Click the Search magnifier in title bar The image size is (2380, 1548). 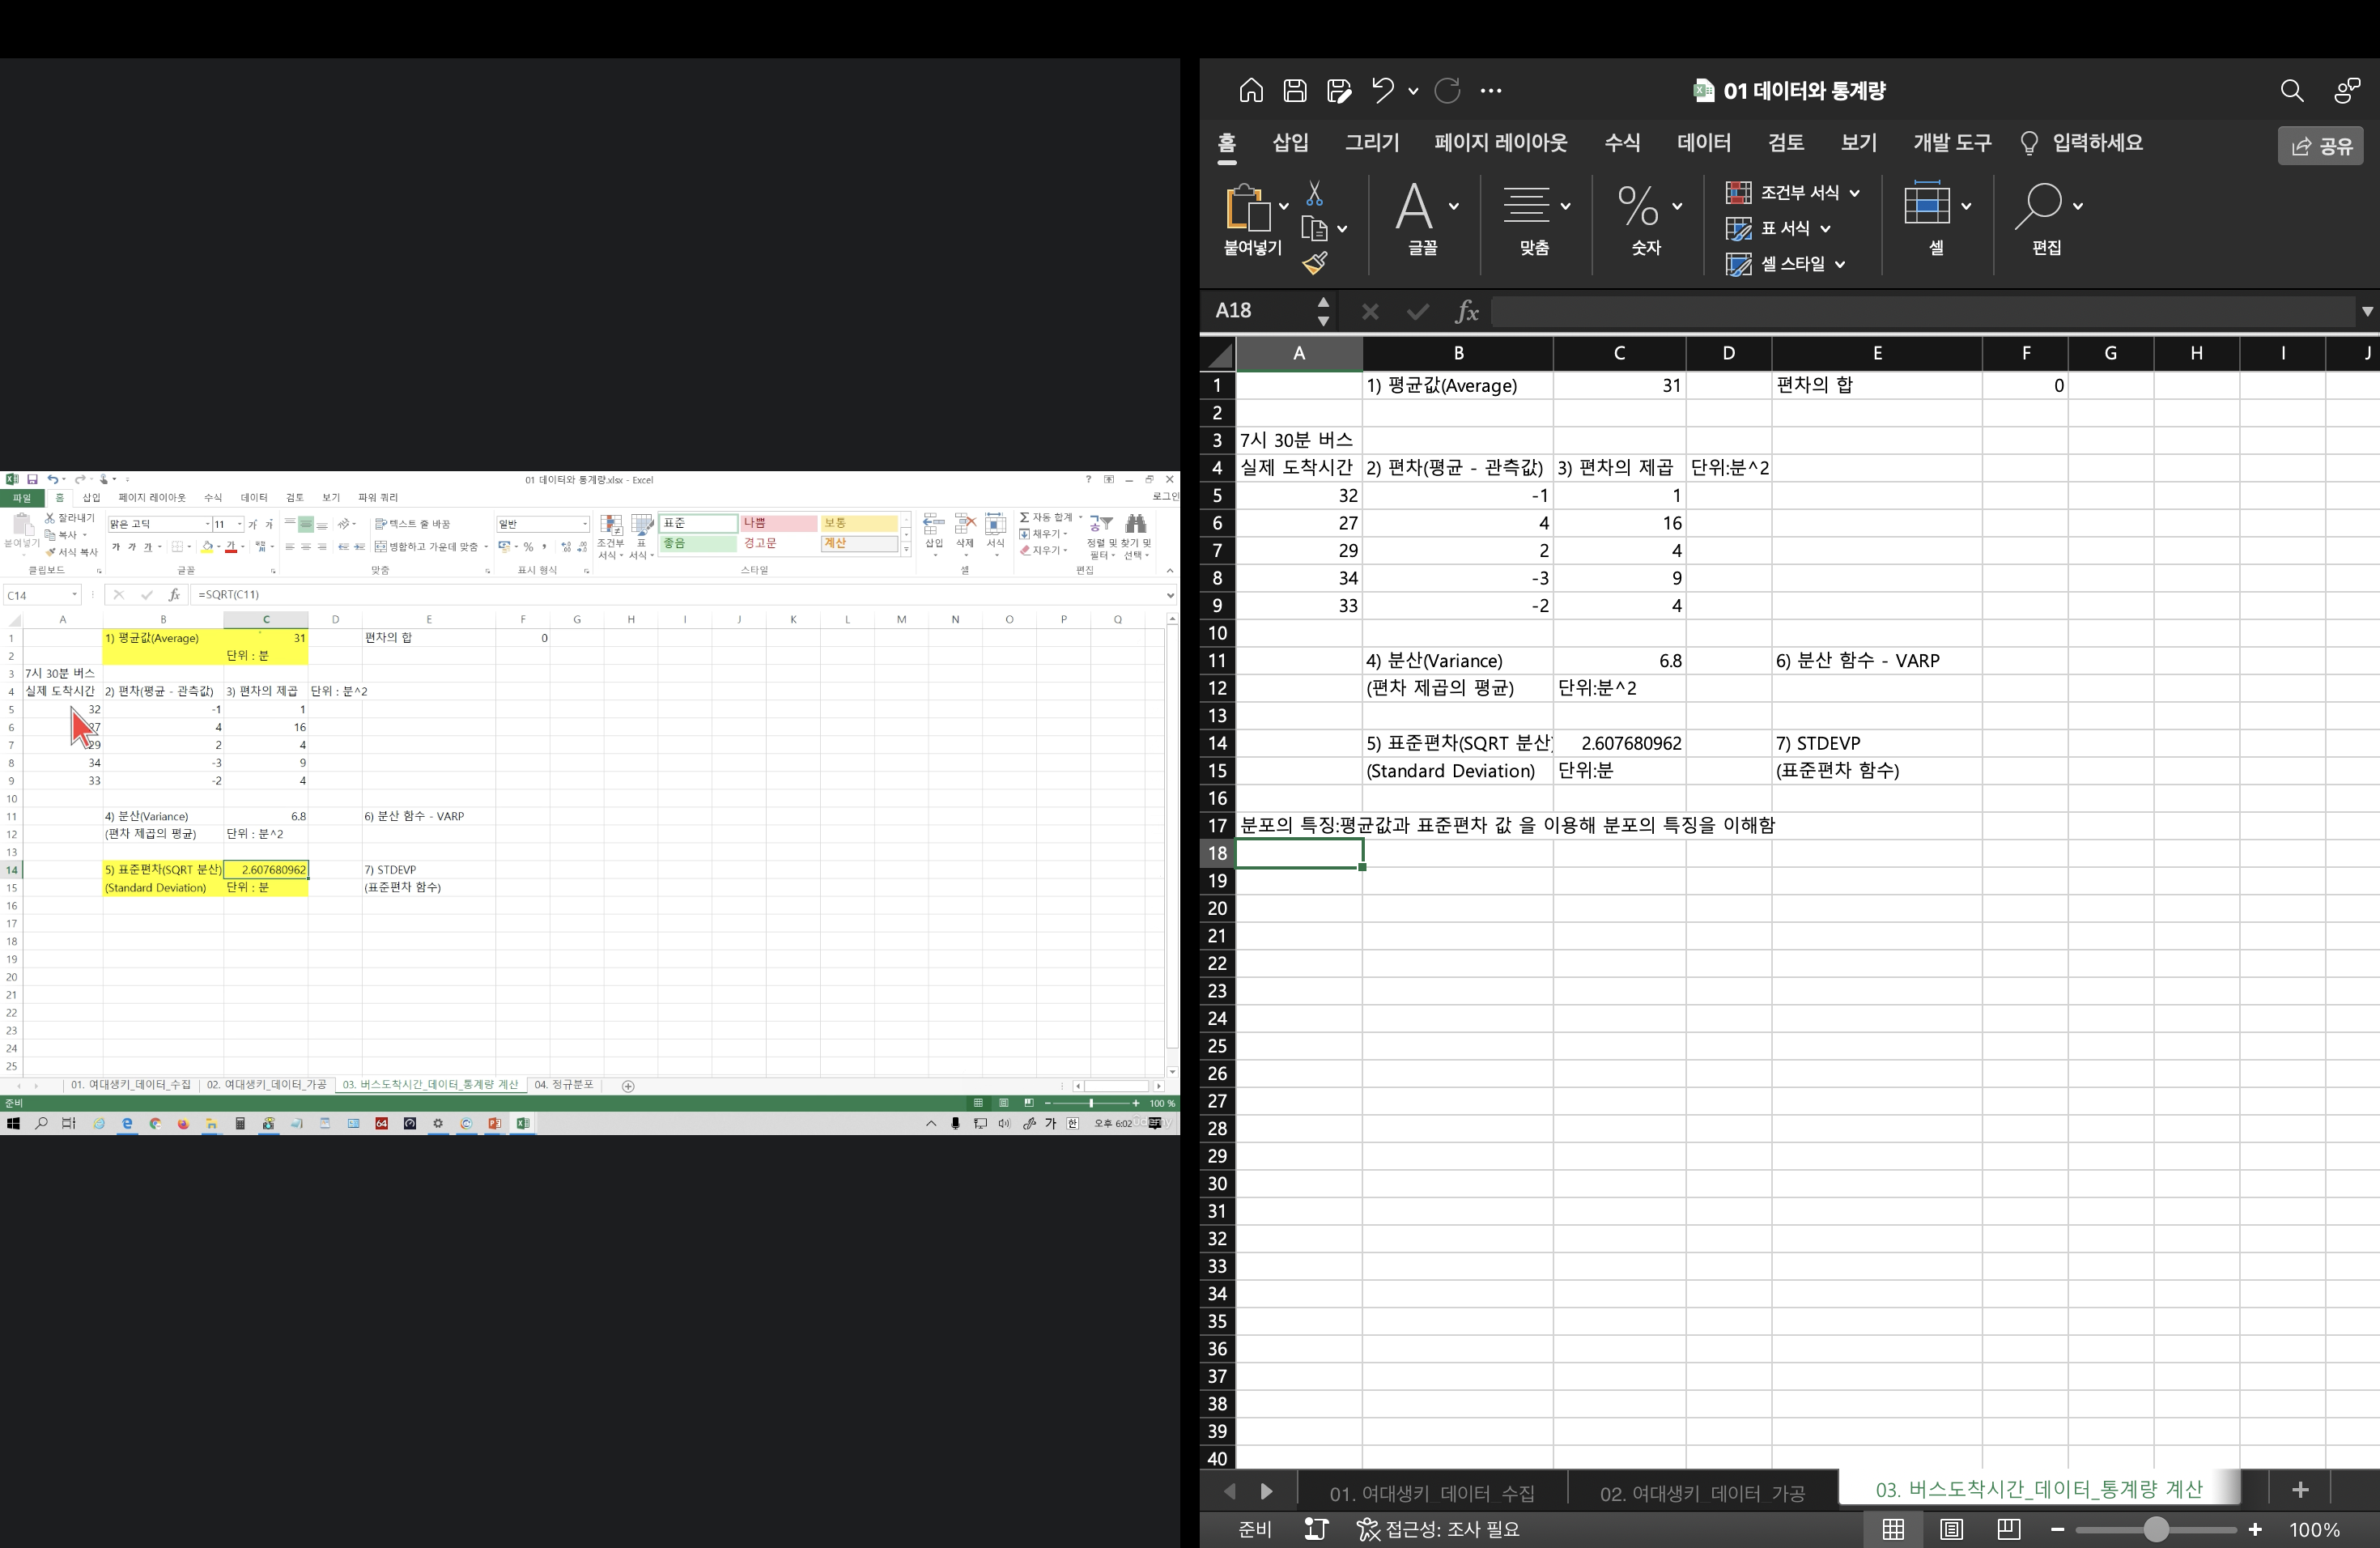(2292, 91)
